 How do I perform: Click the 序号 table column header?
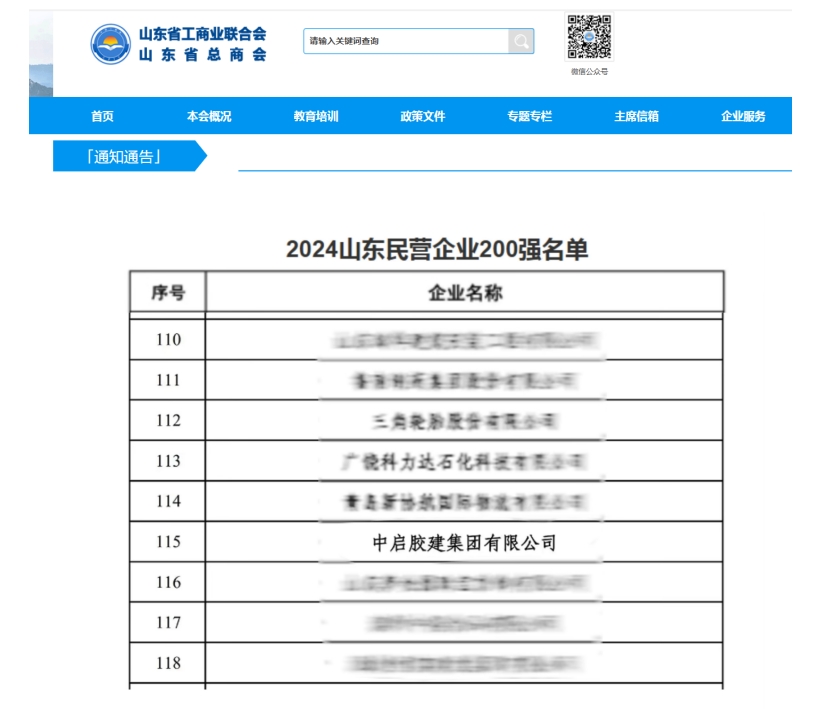click(168, 293)
